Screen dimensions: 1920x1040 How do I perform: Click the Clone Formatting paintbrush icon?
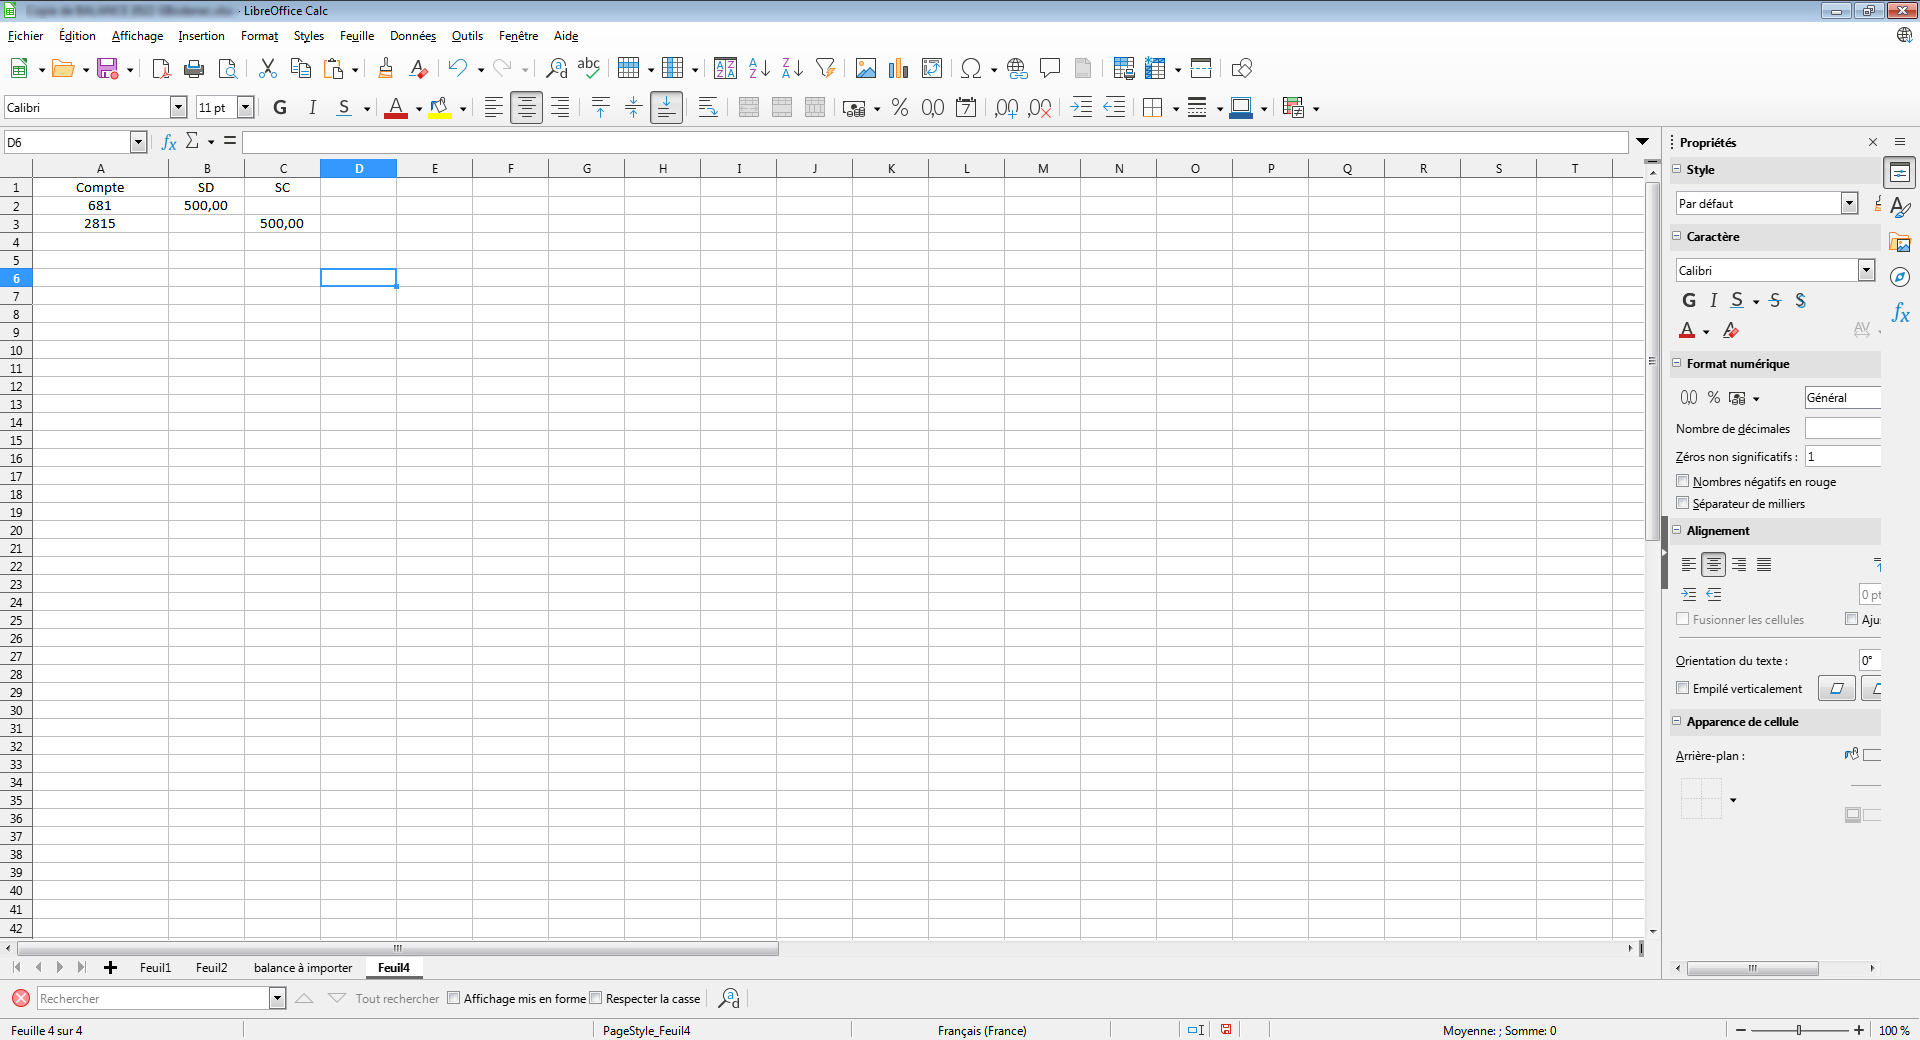(x=385, y=68)
